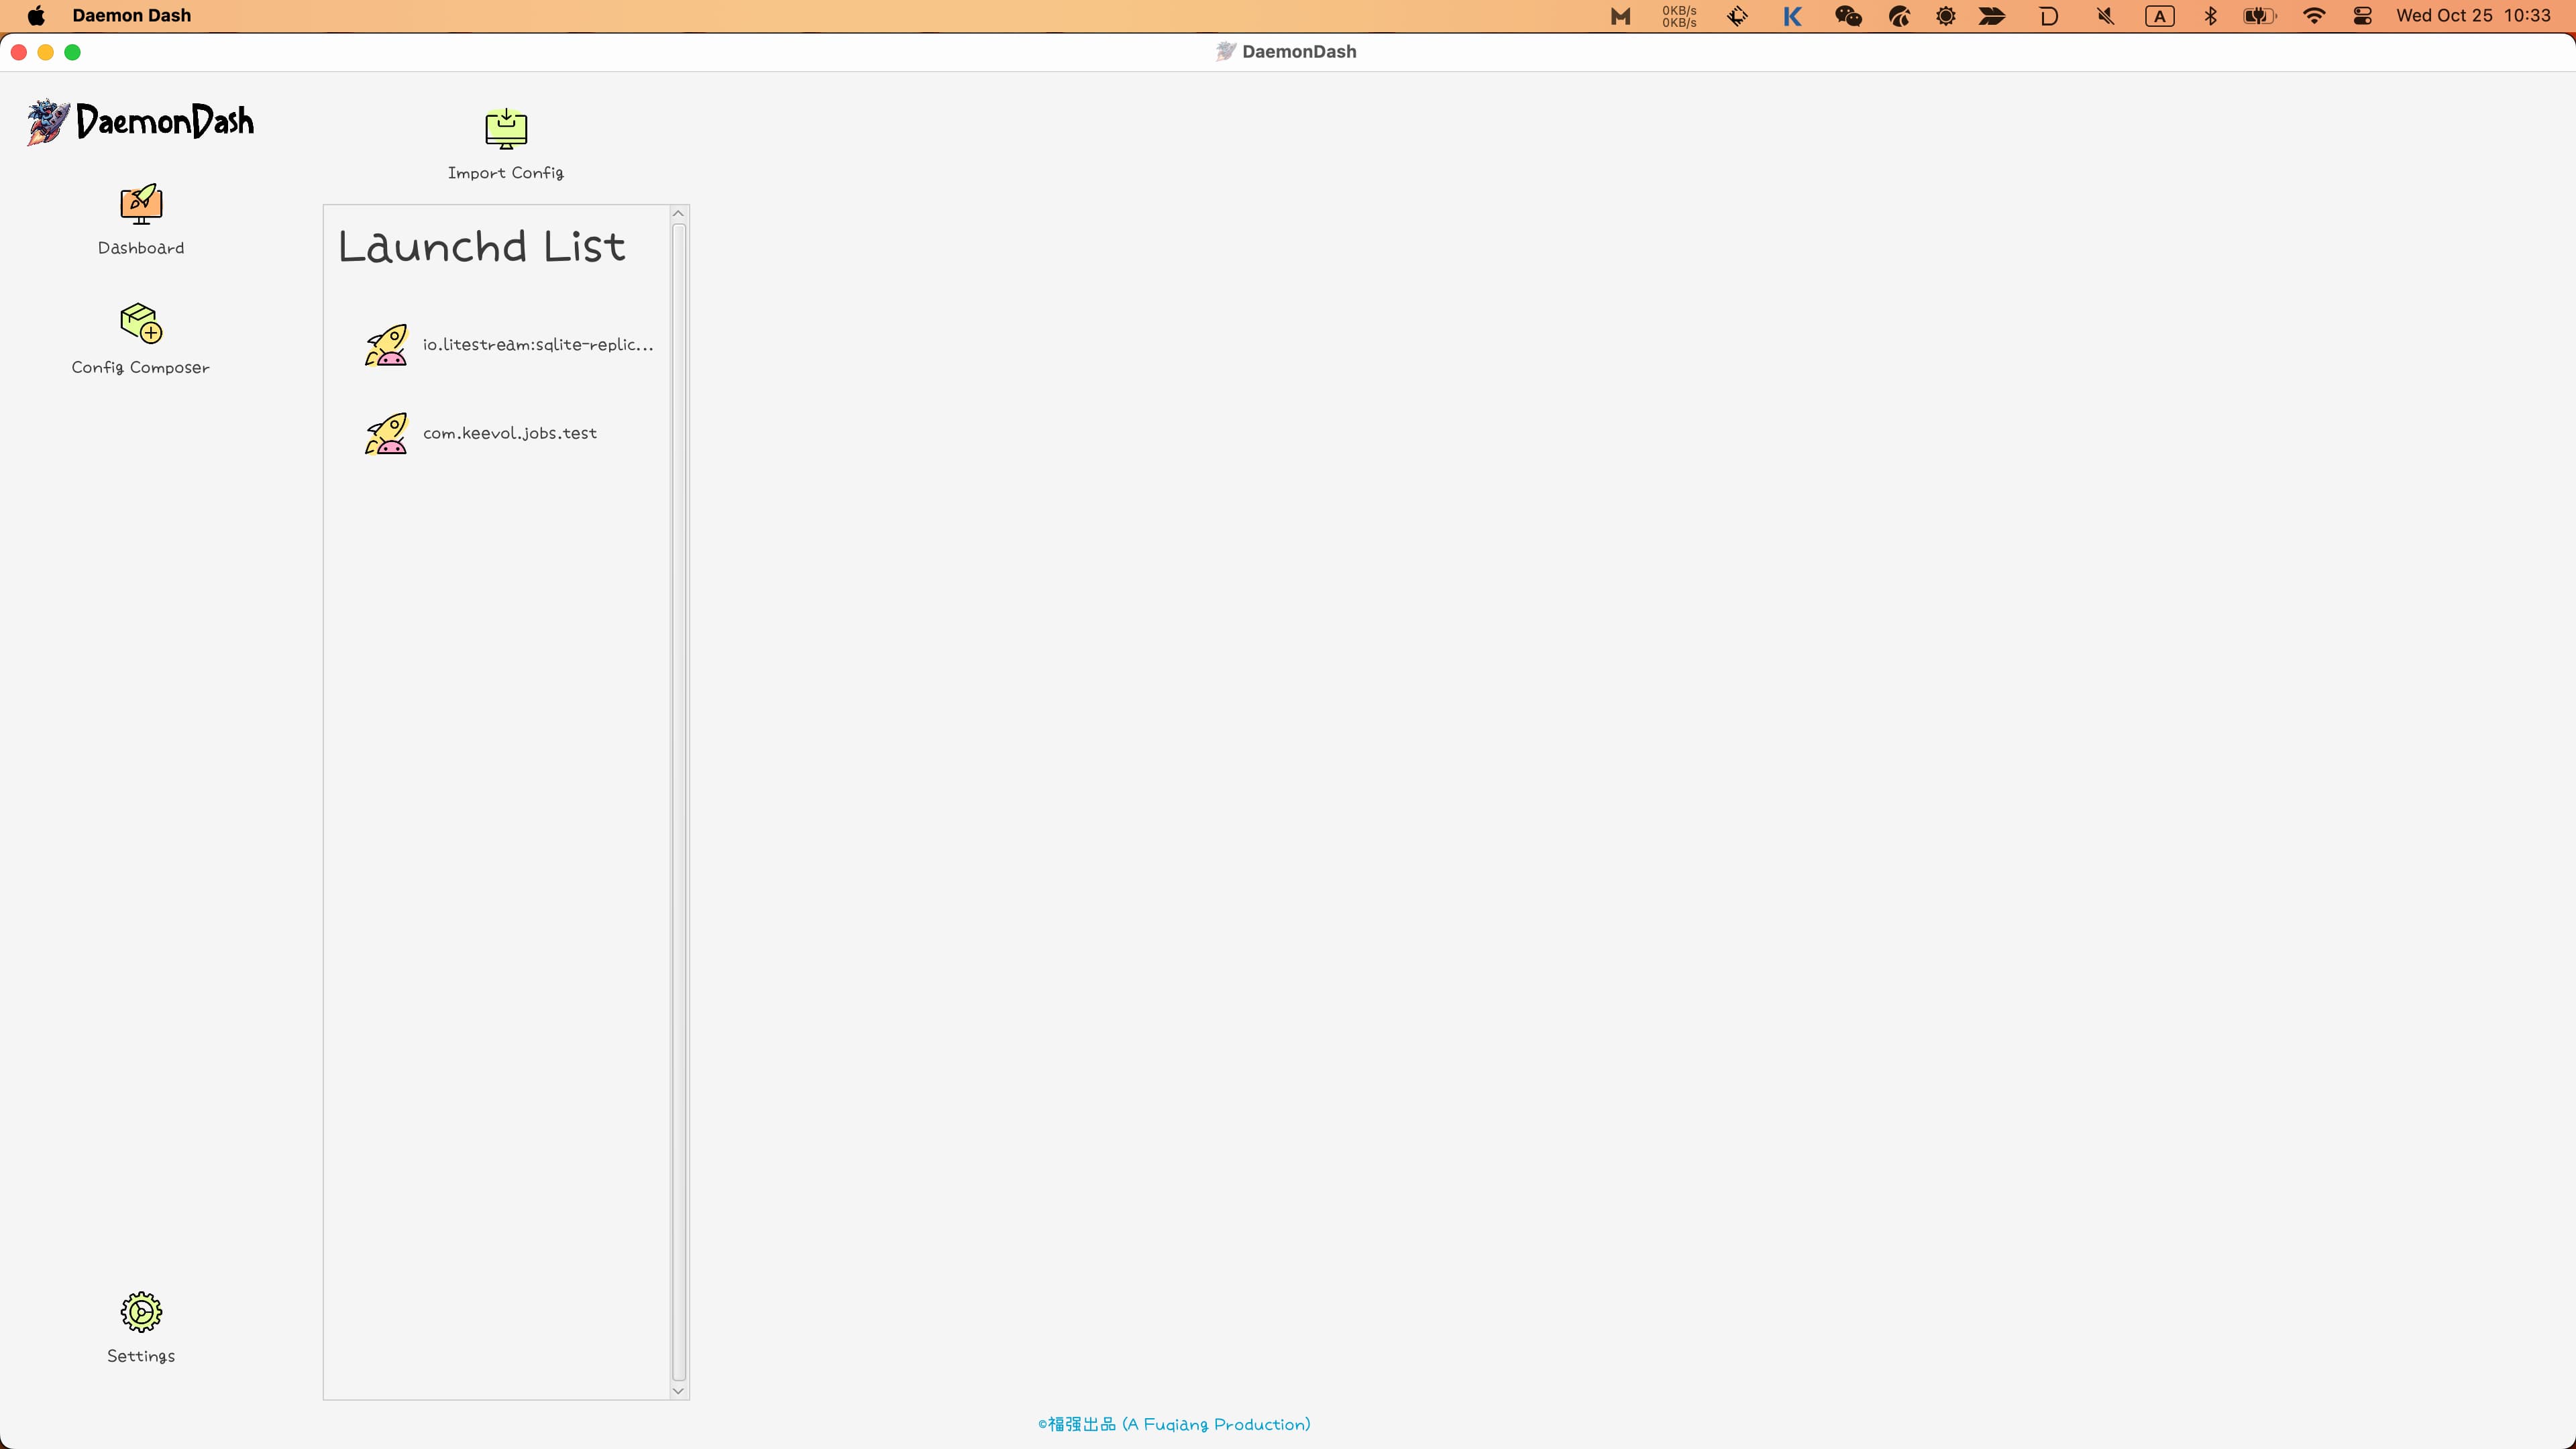
Task: Open the Settings gear icon
Action: pos(141,1311)
